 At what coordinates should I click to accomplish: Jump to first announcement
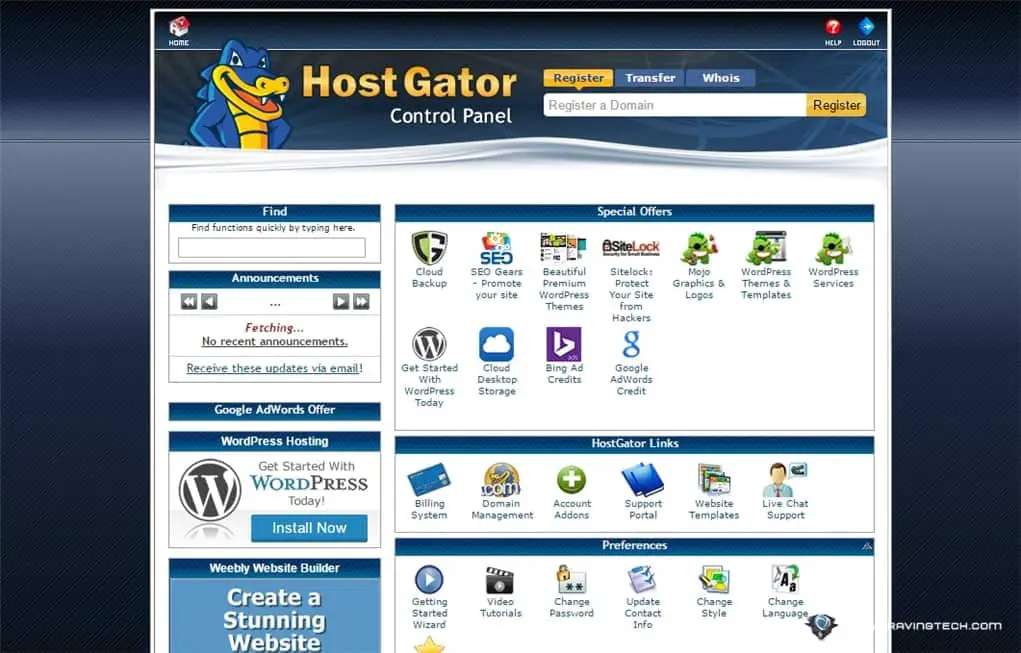coord(189,301)
